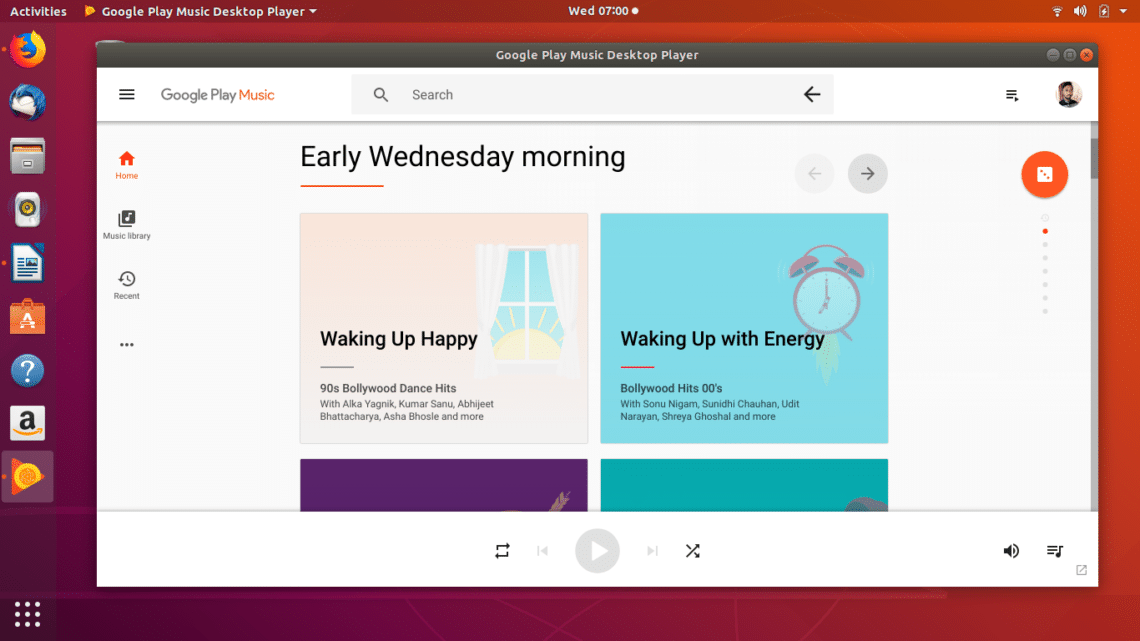Click the back arrow in search bar
The image size is (1140, 641).
pyautogui.click(x=811, y=95)
